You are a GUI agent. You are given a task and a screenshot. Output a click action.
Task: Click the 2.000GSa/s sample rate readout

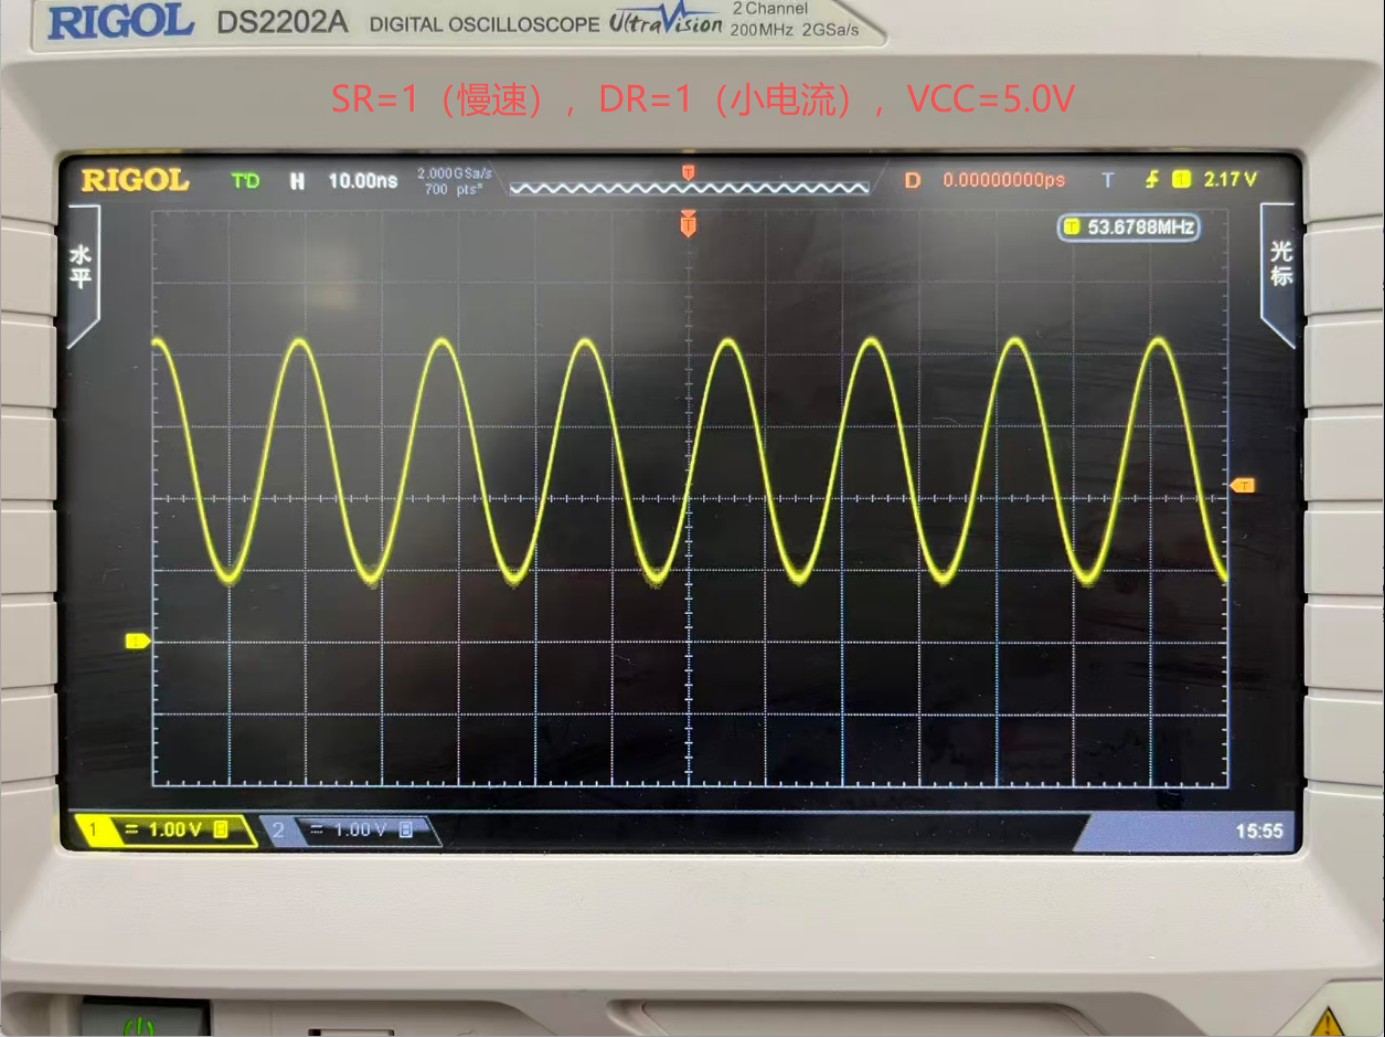[x=454, y=174]
